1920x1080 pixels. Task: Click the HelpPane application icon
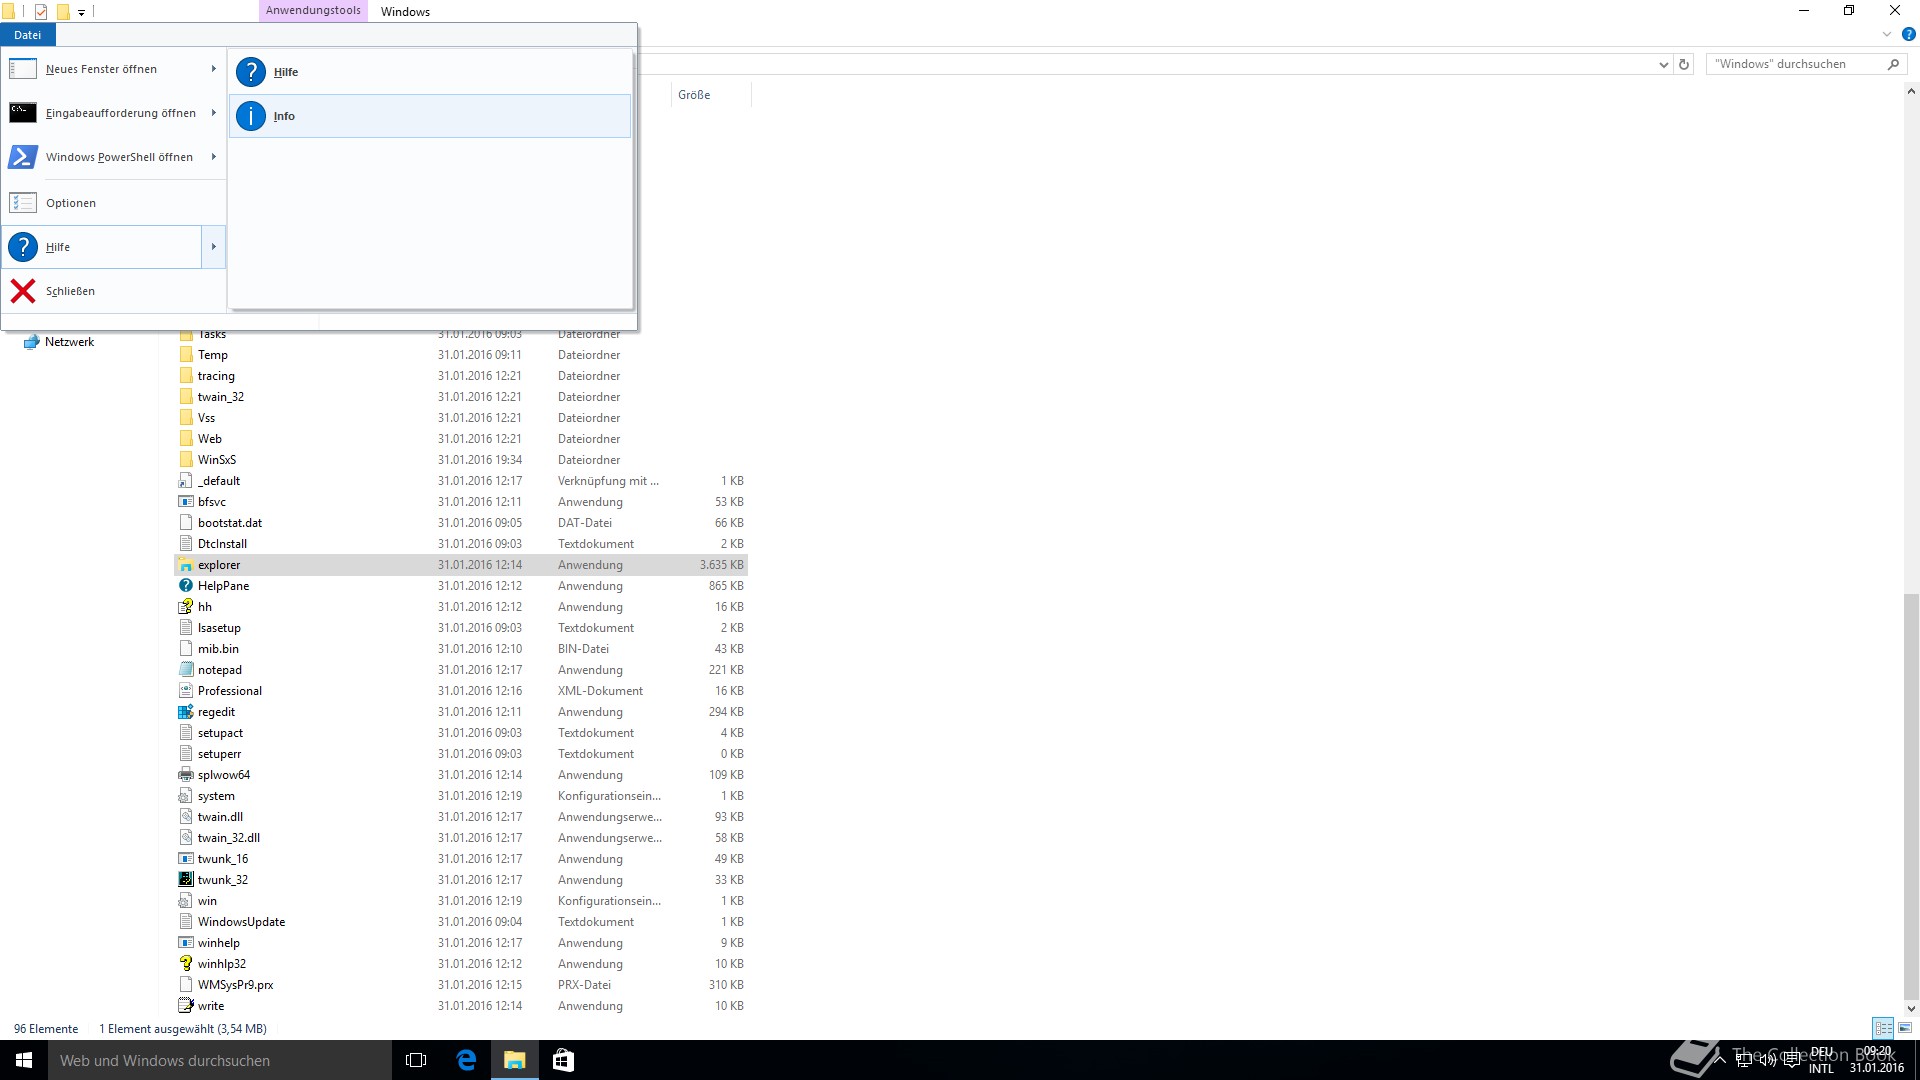[186, 586]
